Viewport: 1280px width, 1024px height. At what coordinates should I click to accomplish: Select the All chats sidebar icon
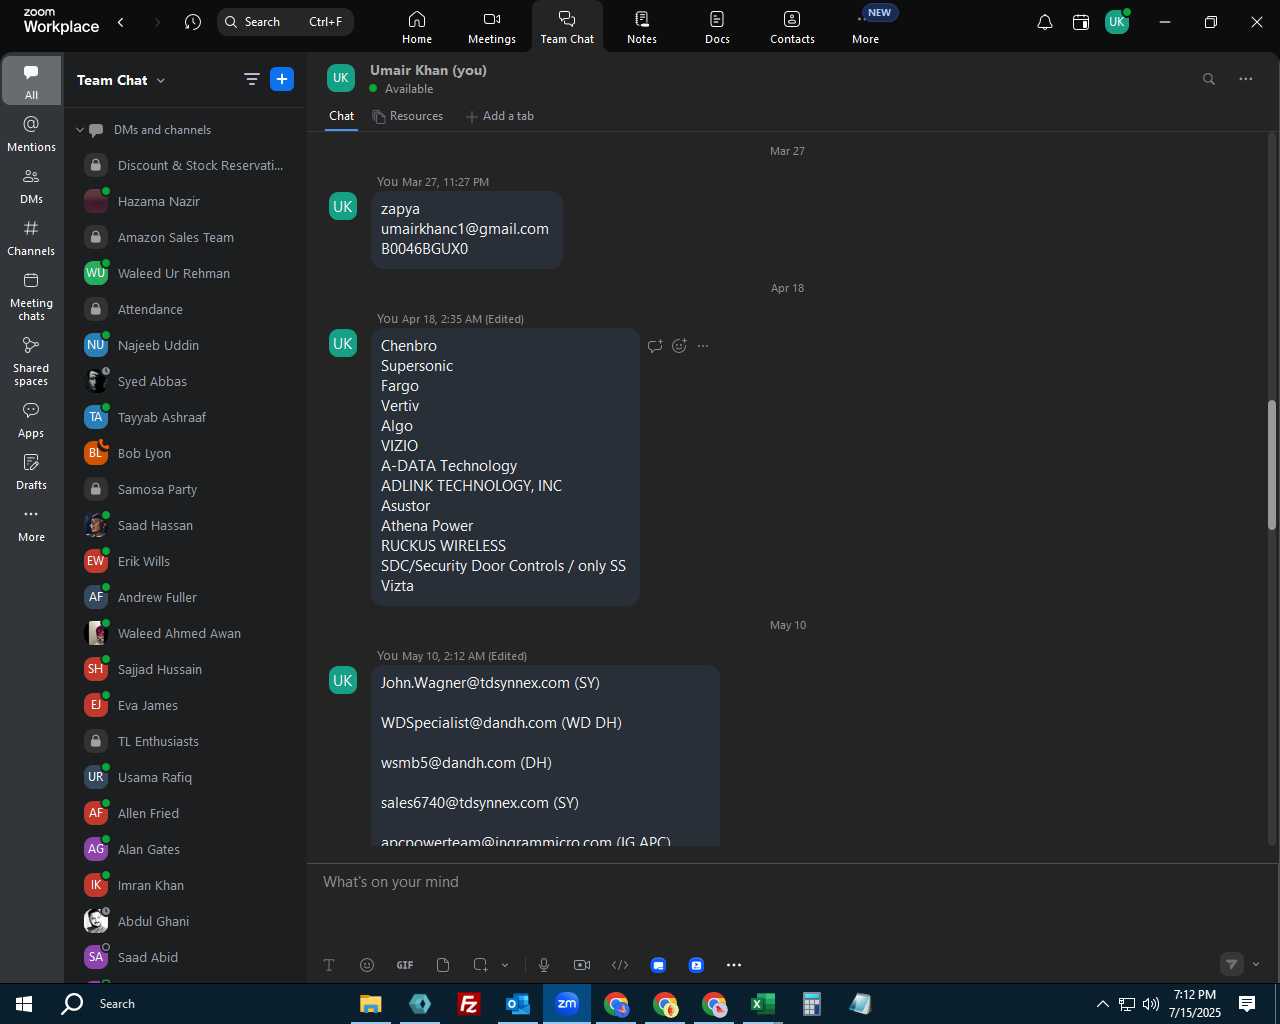click(31, 81)
